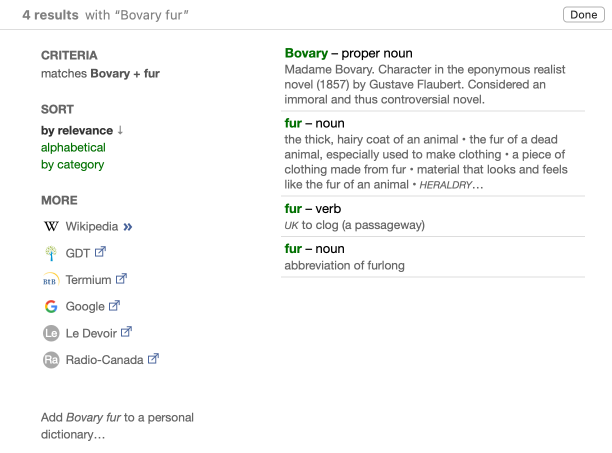Viewport: 612px width, 453px height.
Task: Open the fur furlong abbreviation entry
Action: [293, 248]
